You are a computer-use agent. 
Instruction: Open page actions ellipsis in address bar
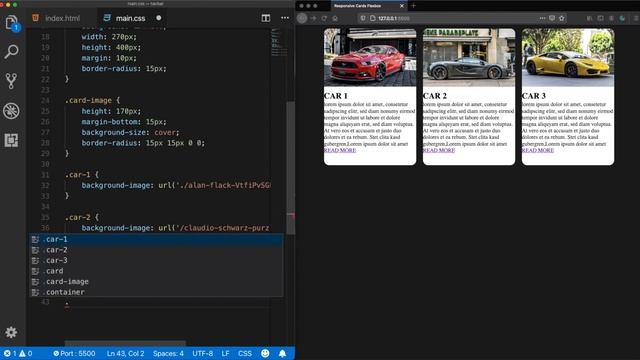click(x=542, y=18)
